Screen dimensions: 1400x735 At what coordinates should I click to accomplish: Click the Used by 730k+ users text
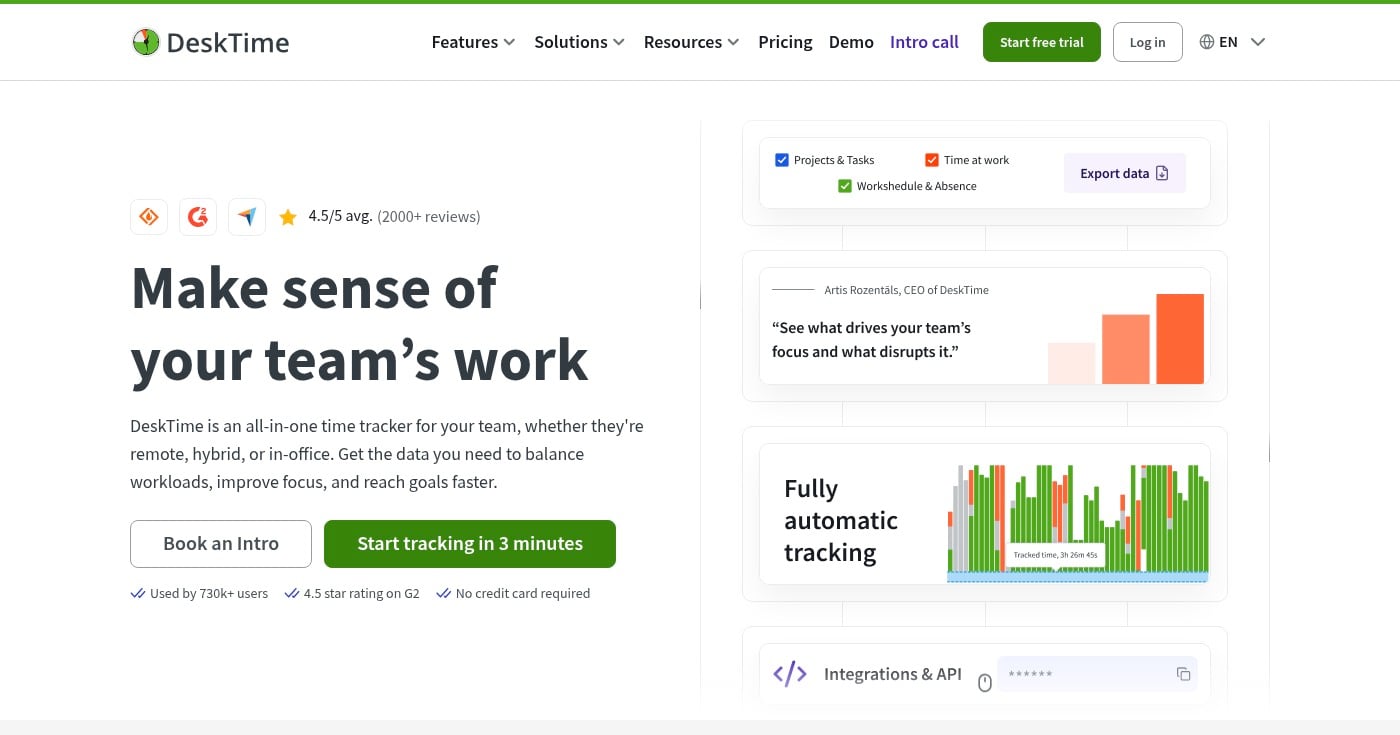coord(209,593)
